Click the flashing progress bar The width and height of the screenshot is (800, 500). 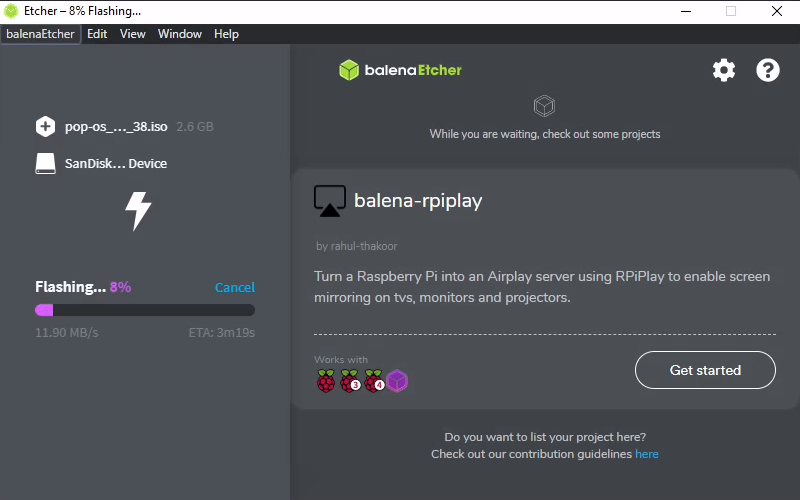pyautogui.click(x=144, y=310)
